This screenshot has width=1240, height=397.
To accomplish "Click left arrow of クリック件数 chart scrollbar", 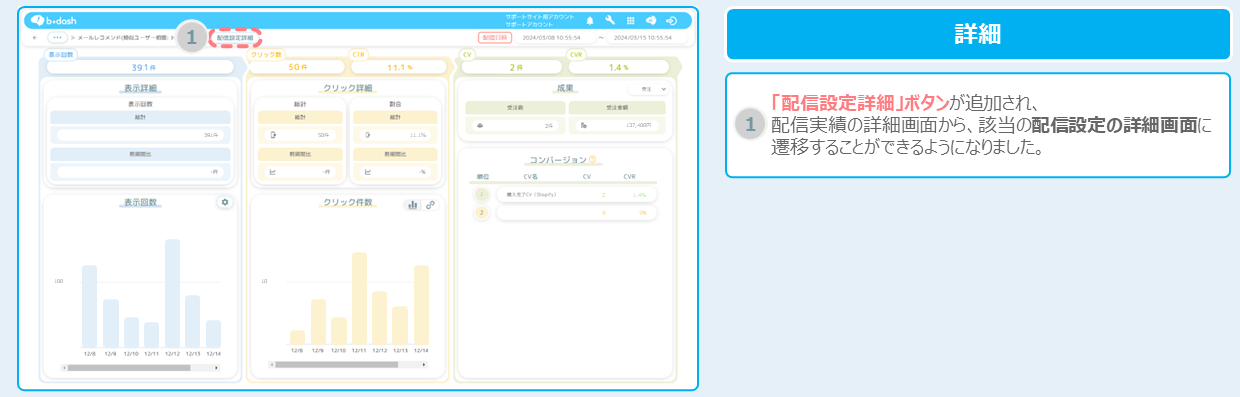I will click(272, 365).
